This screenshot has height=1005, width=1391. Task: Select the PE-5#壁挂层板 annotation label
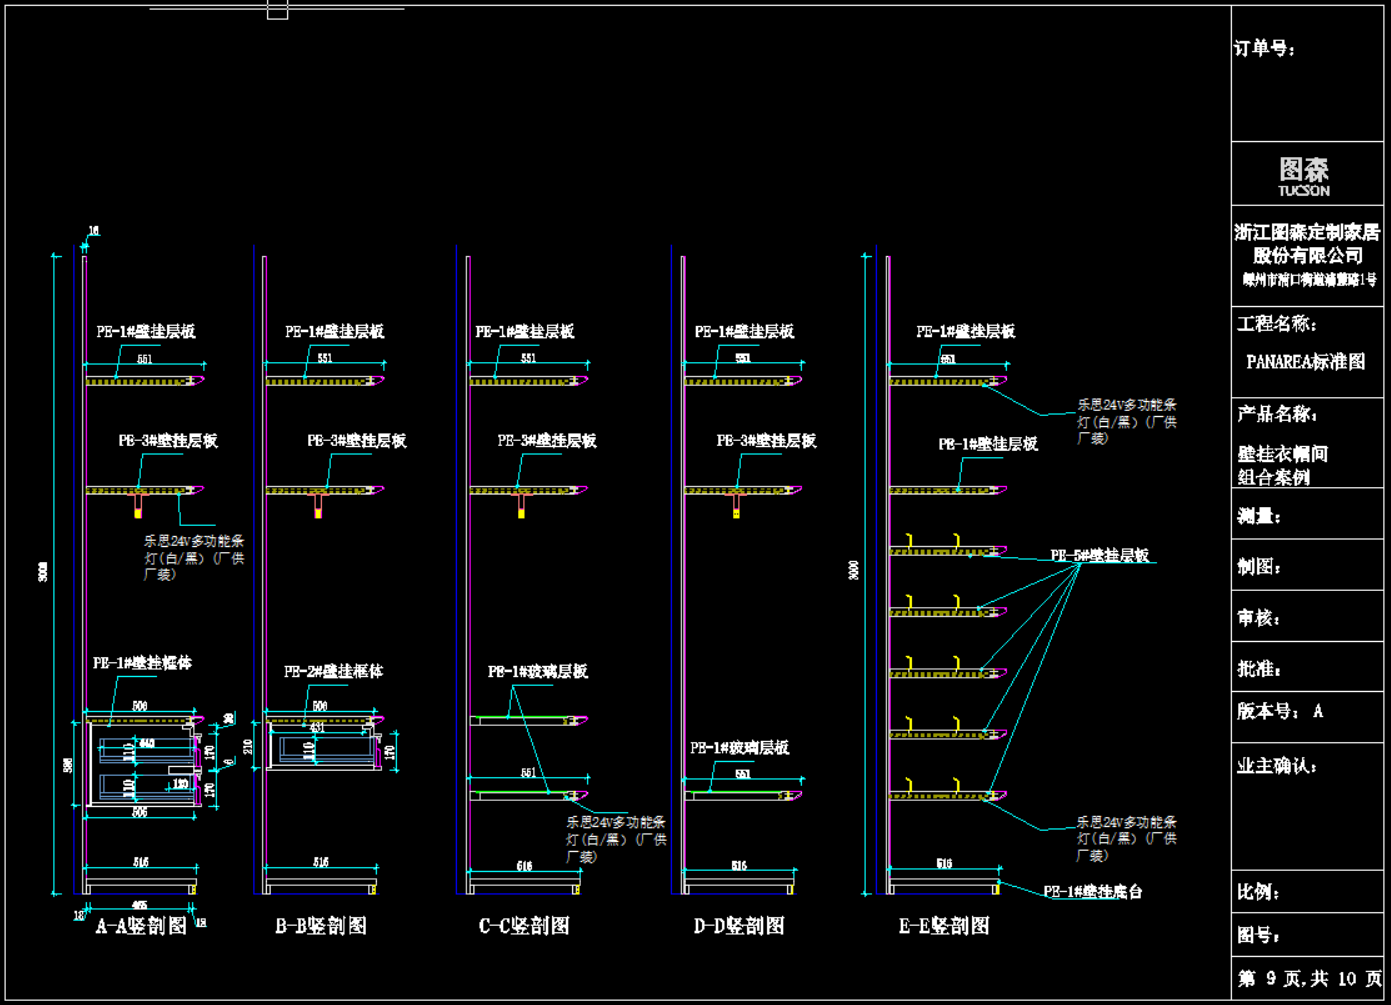pyautogui.click(x=1099, y=555)
